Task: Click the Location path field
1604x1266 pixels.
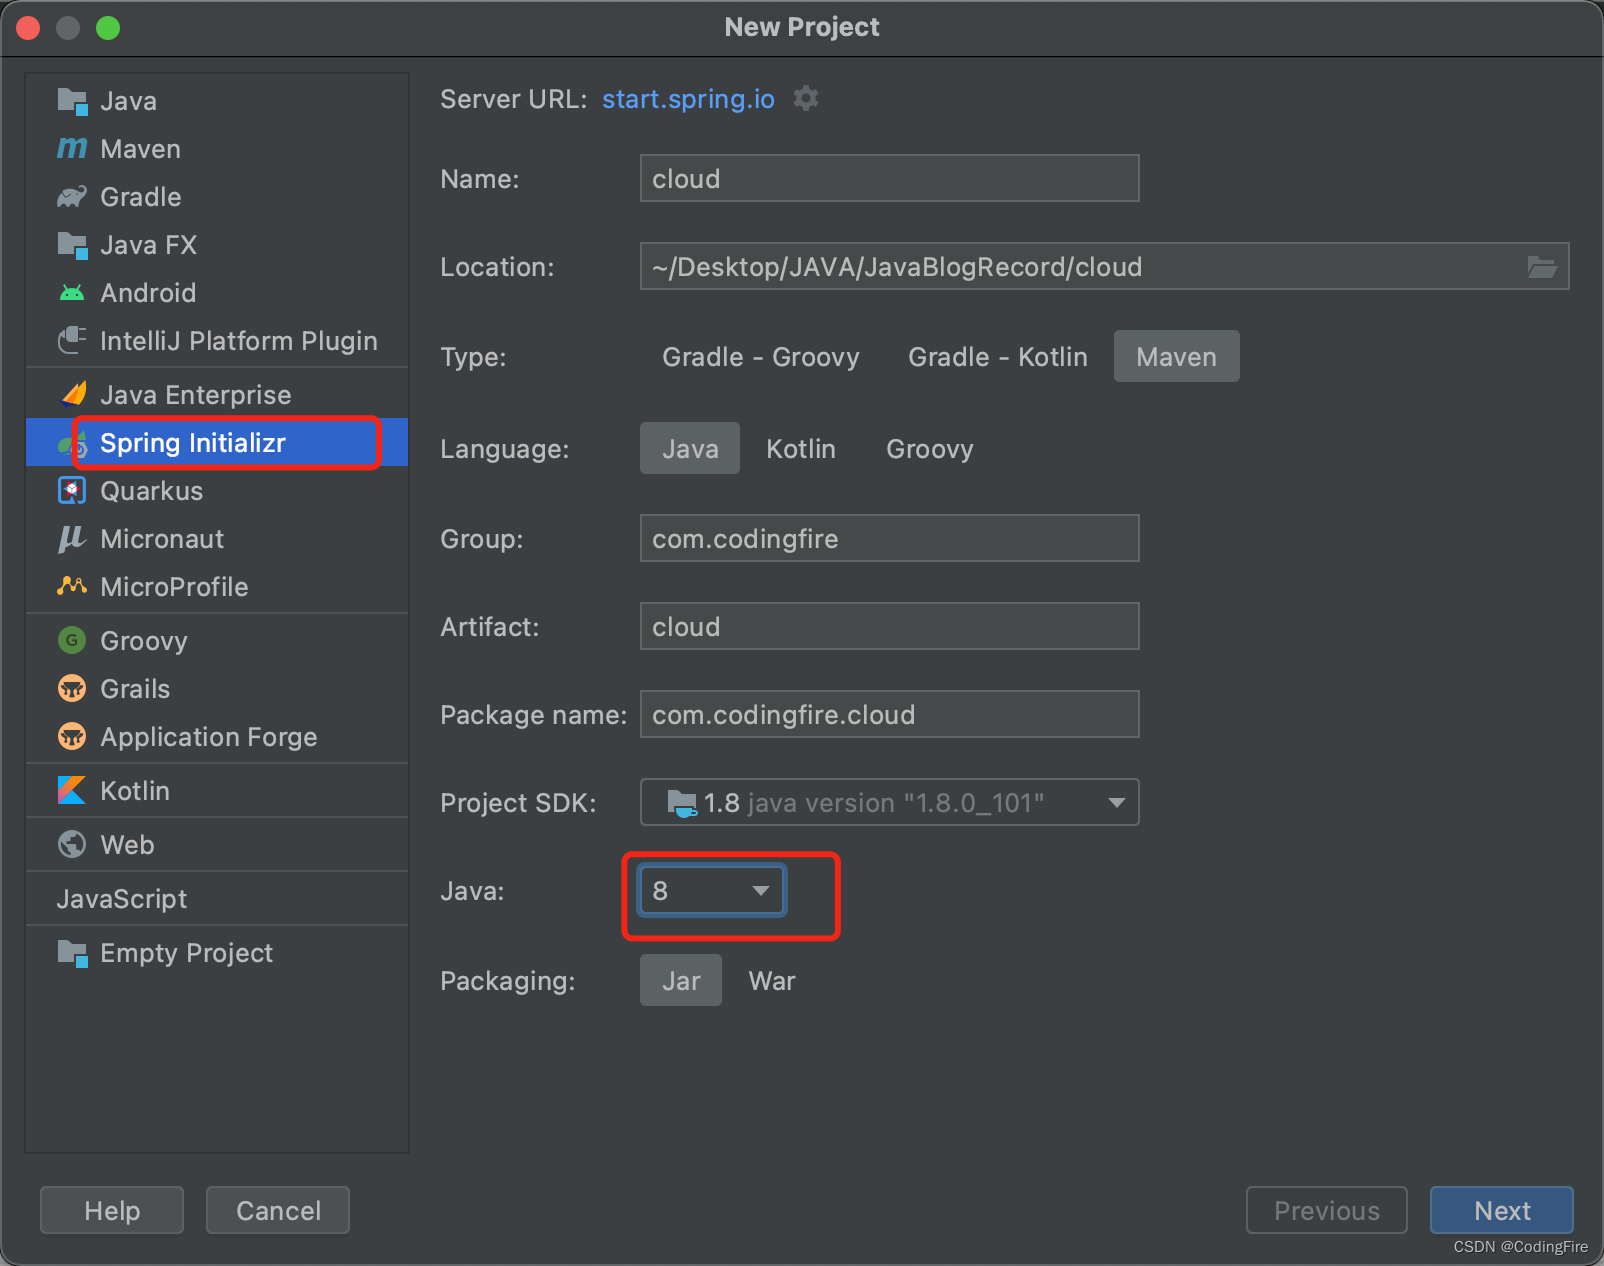Action: coord(1105,266)
